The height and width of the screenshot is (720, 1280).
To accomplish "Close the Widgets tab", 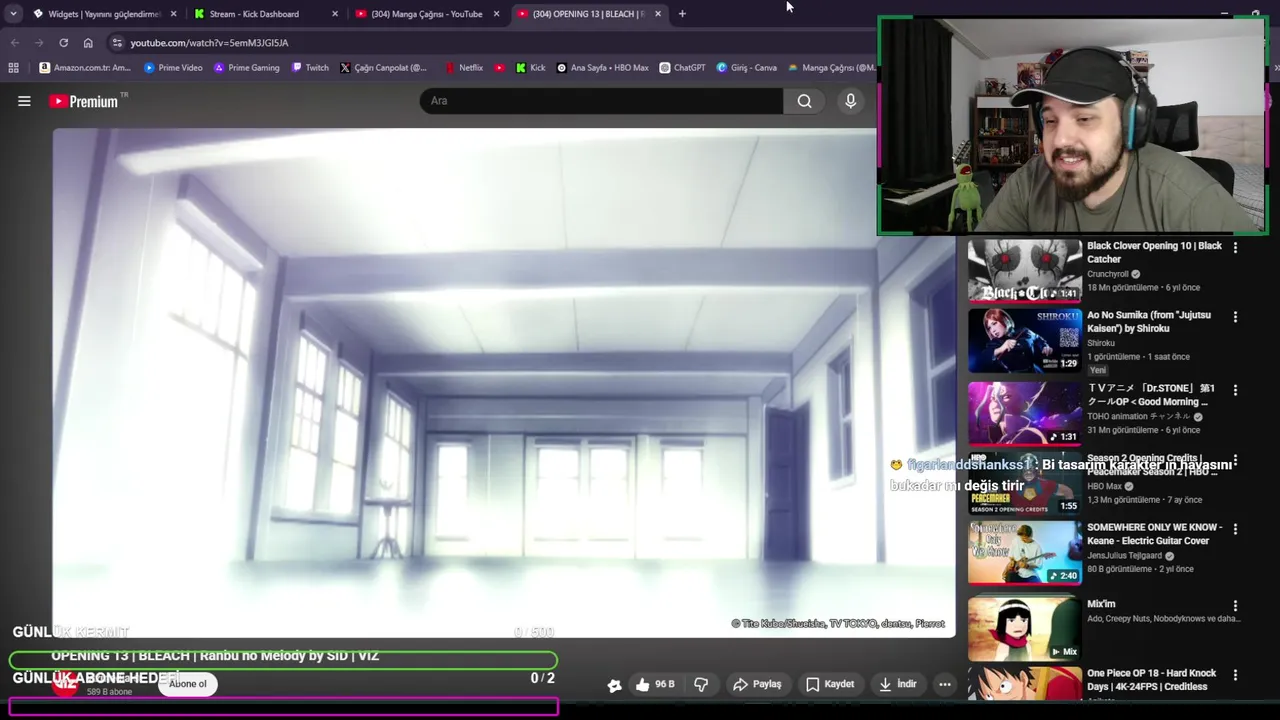I will pos(174,14).
